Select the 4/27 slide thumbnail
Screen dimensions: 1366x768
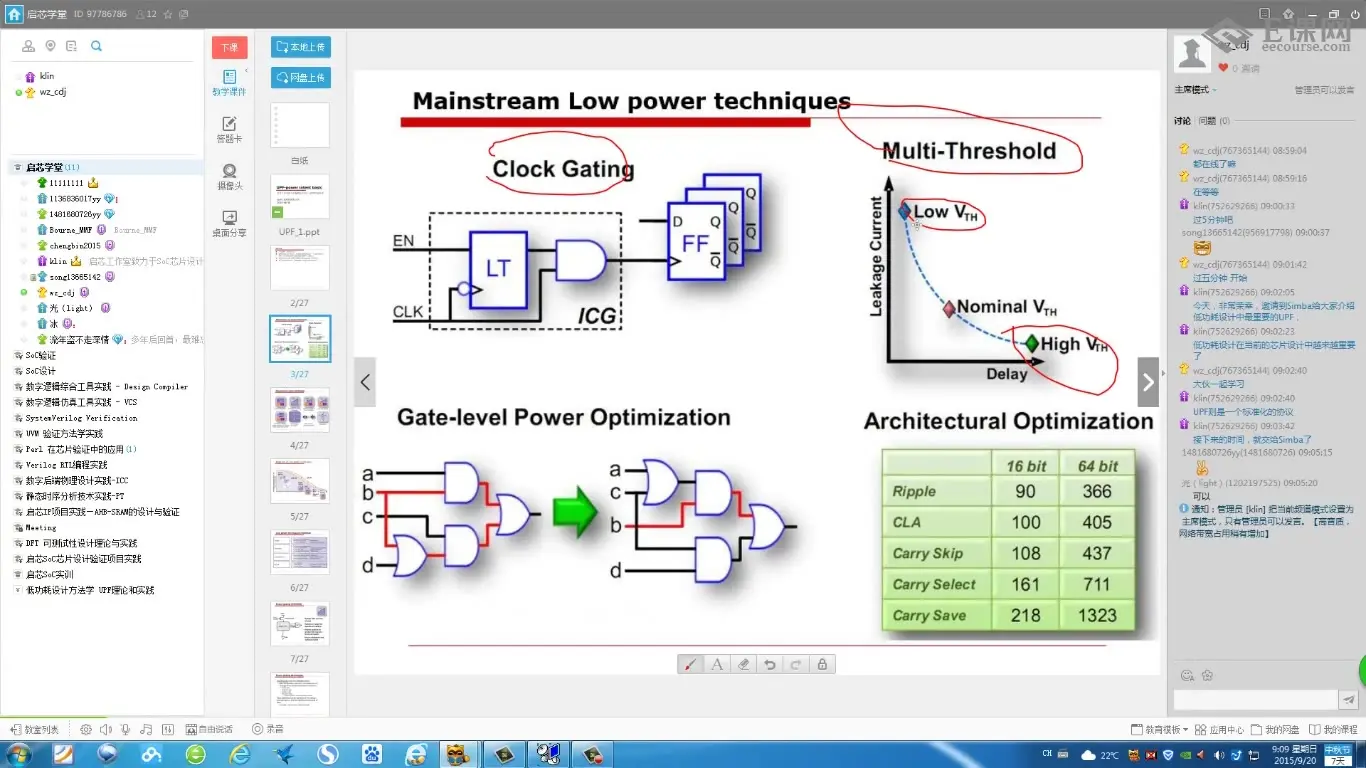pos(300,410)
